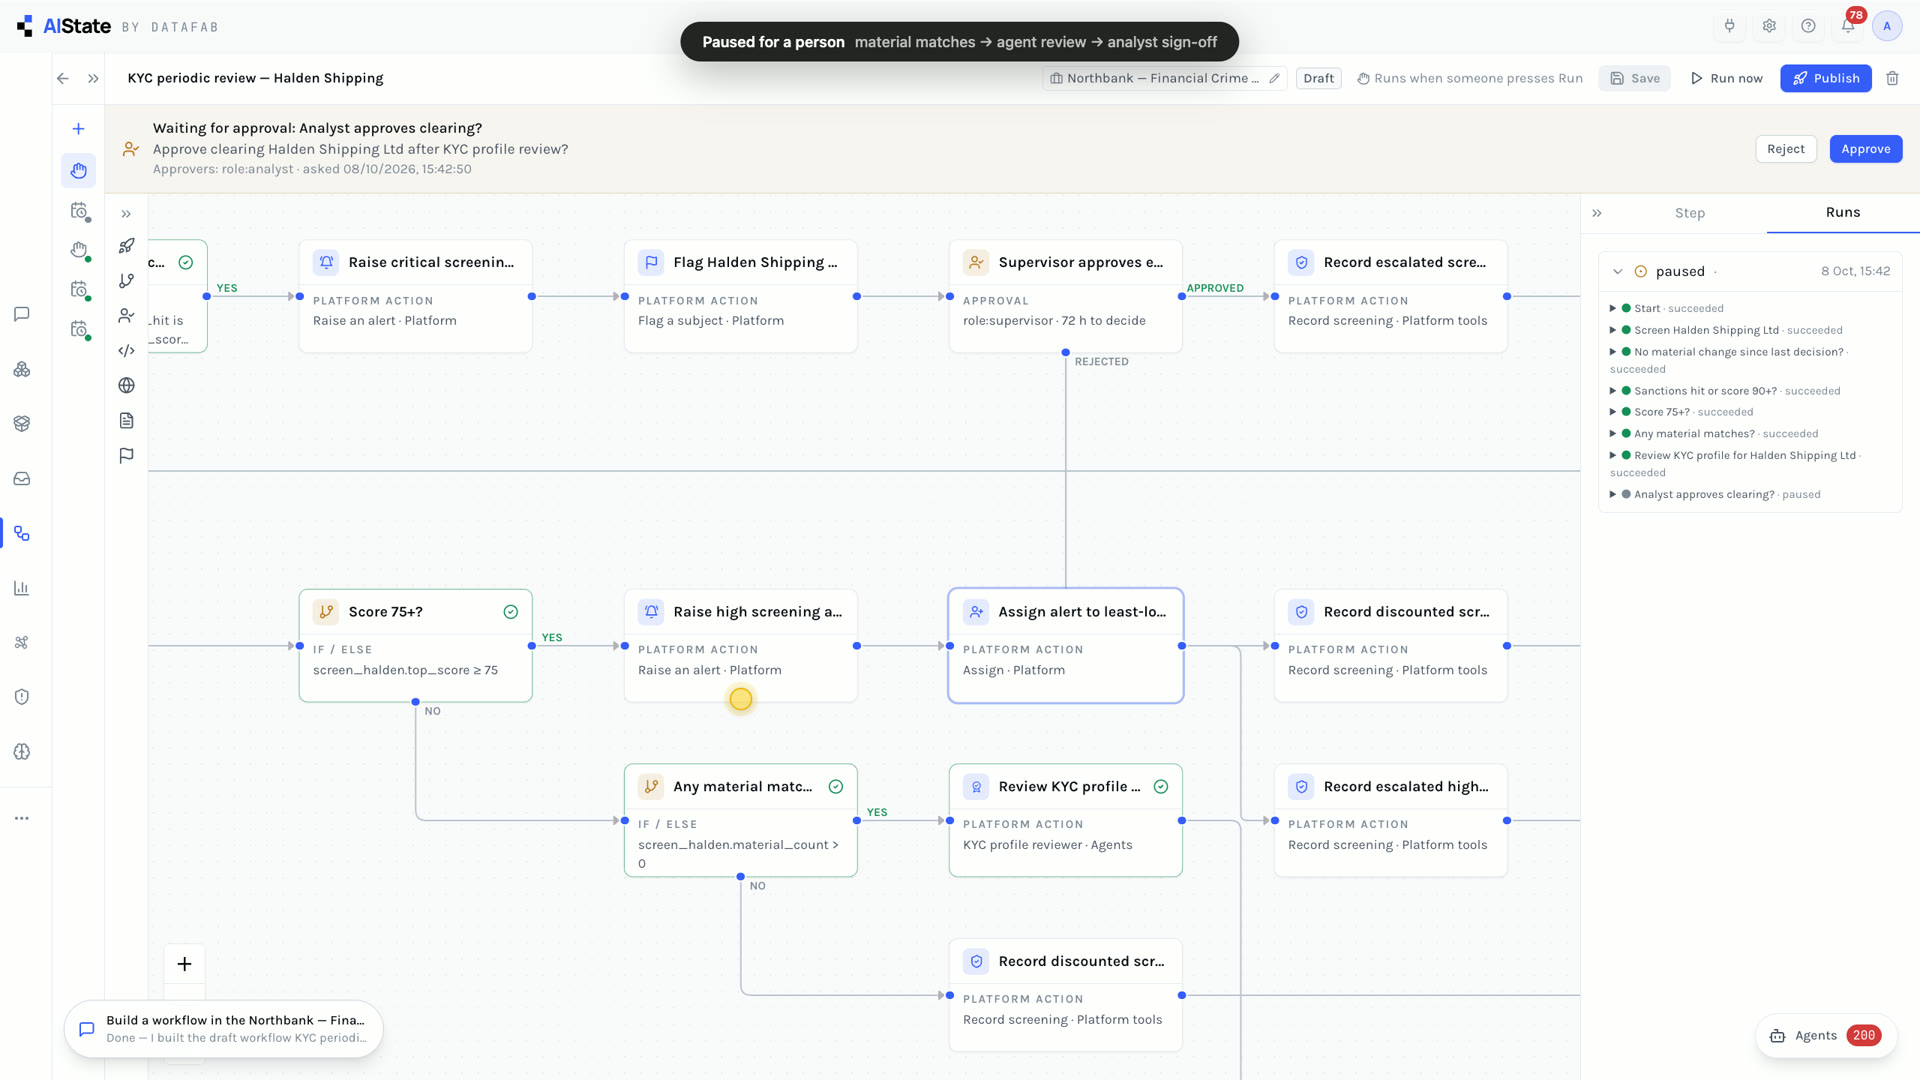The height and width of the screenshot is (1080, 1920).
Task: Publish the workflow
Action: 1826,78
